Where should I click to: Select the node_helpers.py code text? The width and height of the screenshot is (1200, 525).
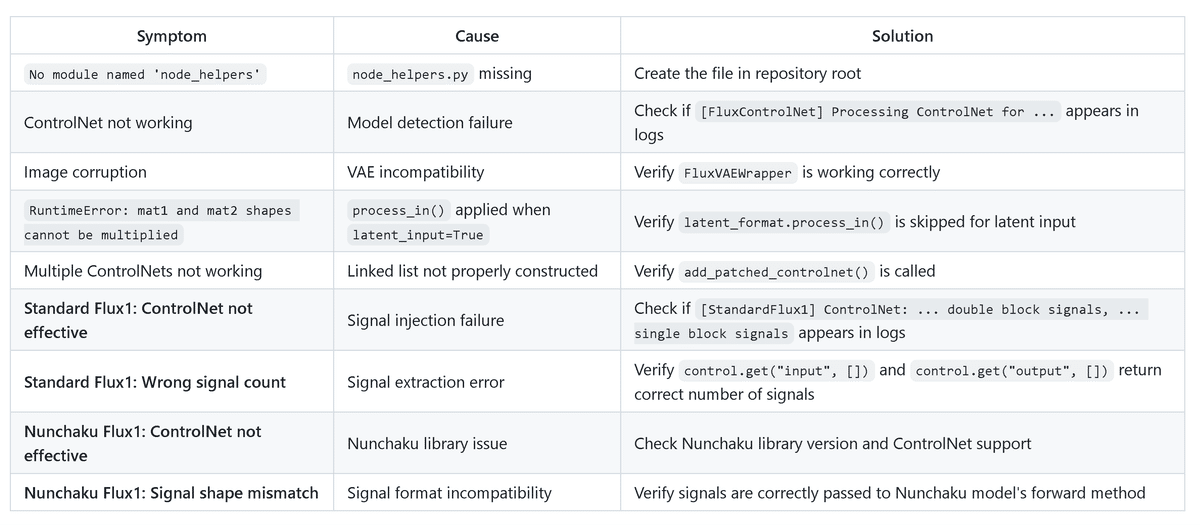[x=410, y=74]
